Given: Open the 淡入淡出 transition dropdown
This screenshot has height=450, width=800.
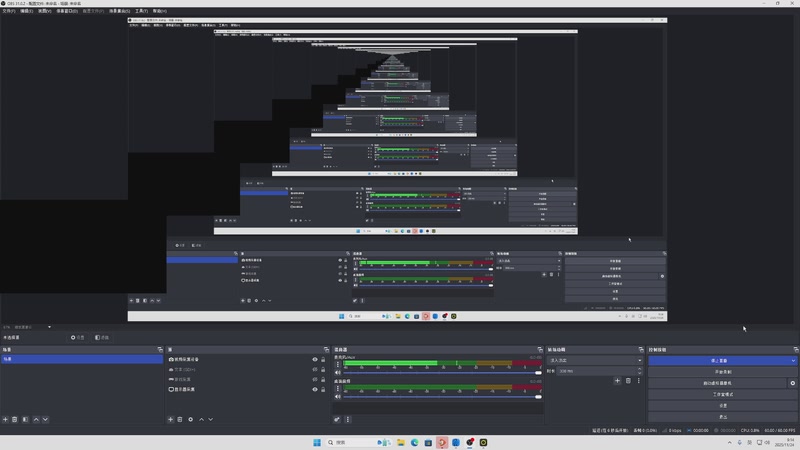Looking at the screenshot, I should [x=595, y=360].
